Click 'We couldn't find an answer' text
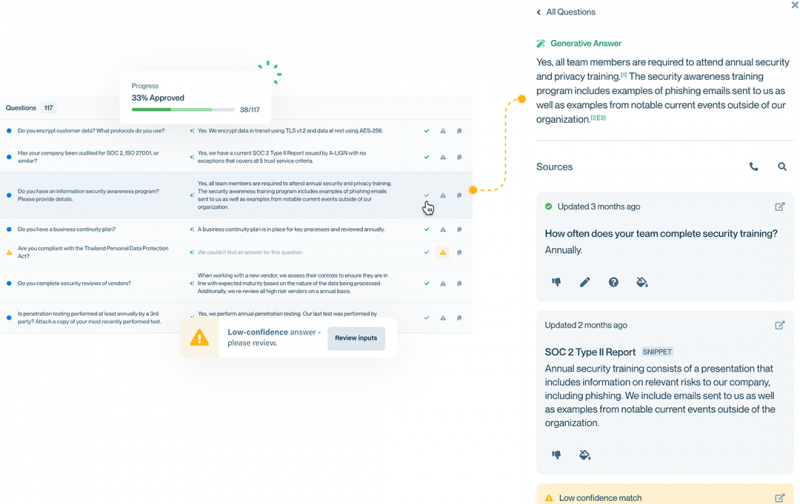 point(250,252)
